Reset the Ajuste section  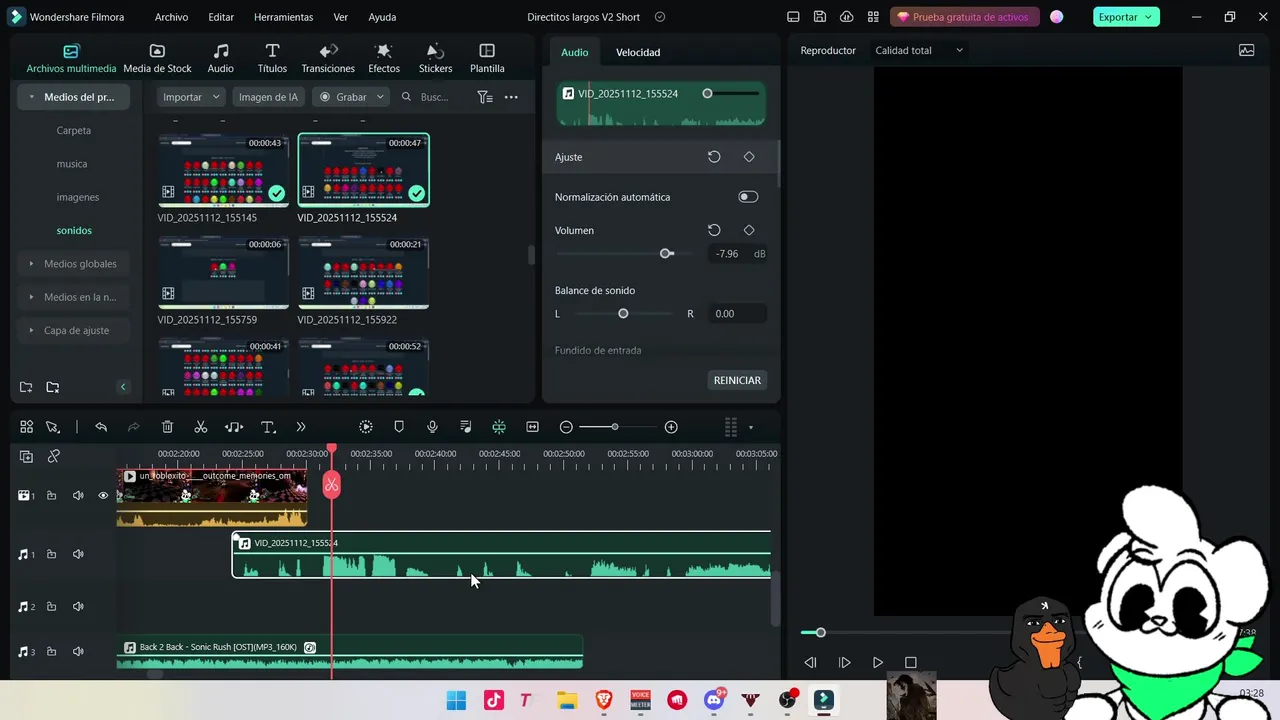pos(714,157)
